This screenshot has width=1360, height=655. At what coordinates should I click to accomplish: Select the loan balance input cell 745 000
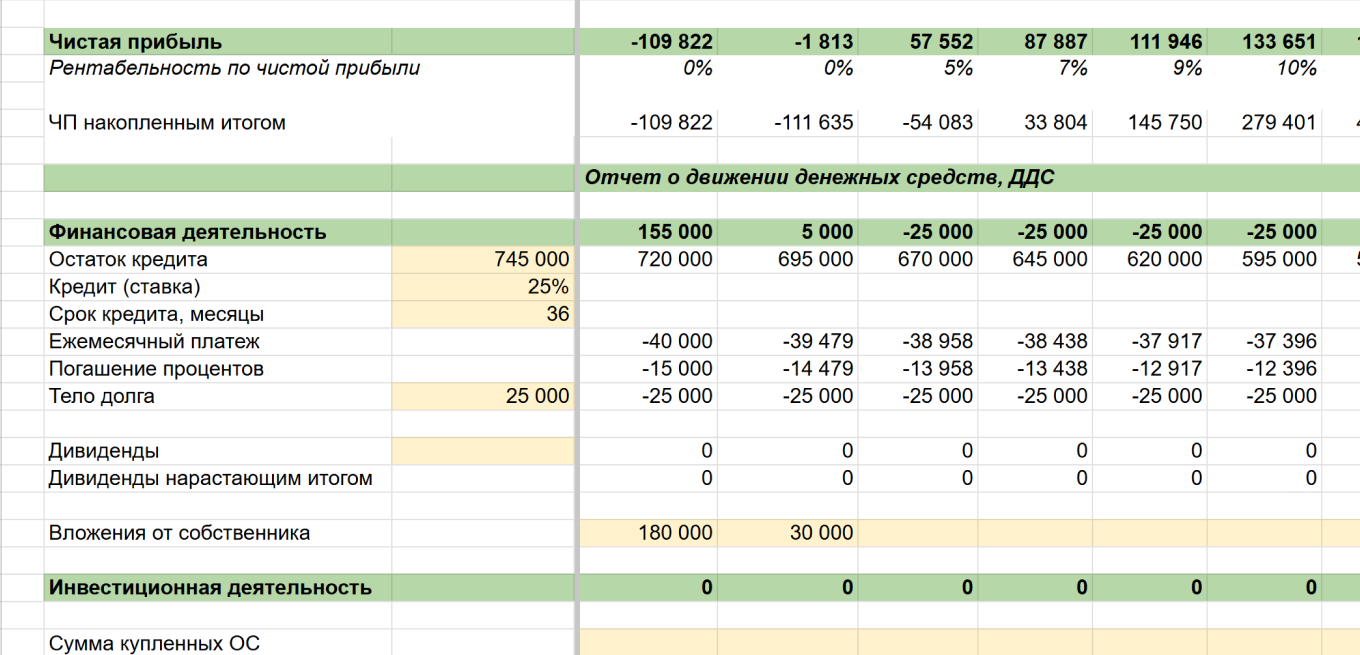(483, 259)
